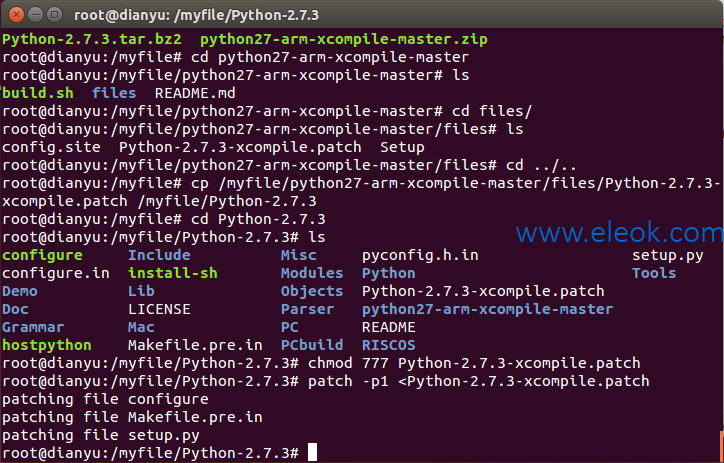This screenshot has height=463, width=724.
Task: Click the 'Include' directory name
Action: coord(159,255)
